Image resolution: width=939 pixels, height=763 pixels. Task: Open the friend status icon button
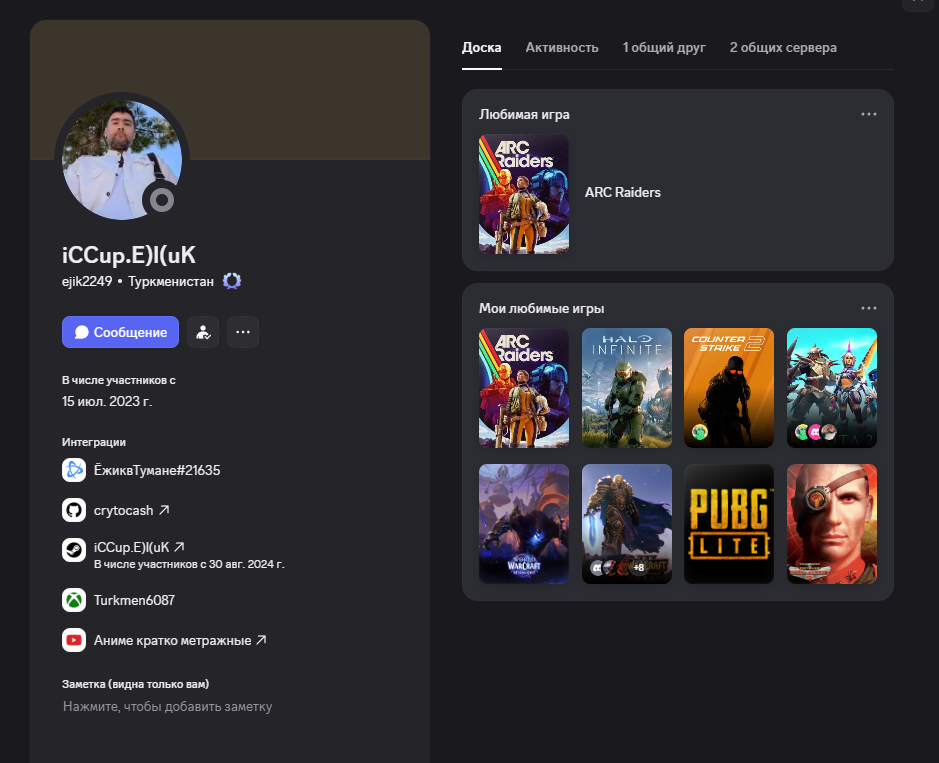(x=203, y=332)
